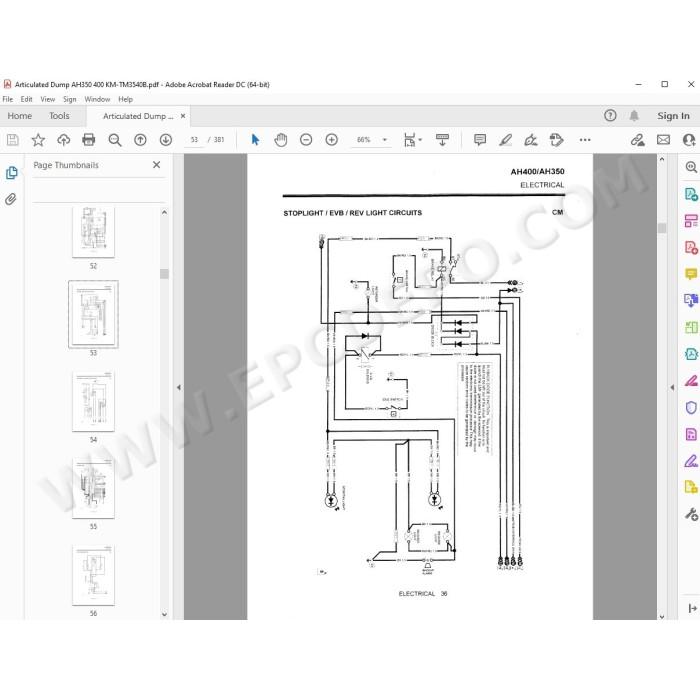Image resolution: width=700 pixels, height=700 pixels.
Task: Open the more tools ellipsis menu
Action: pos(585,140)
